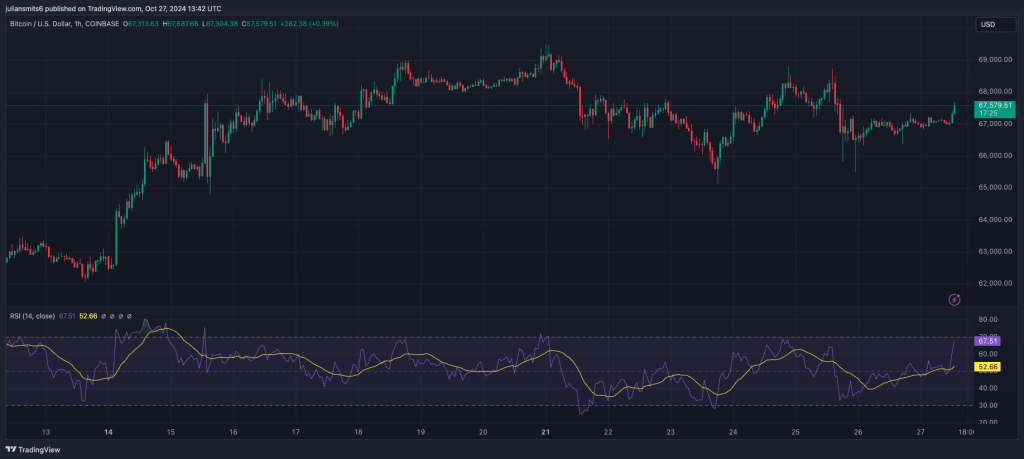Click the 66,000.00 price axis label

point(995,155)
